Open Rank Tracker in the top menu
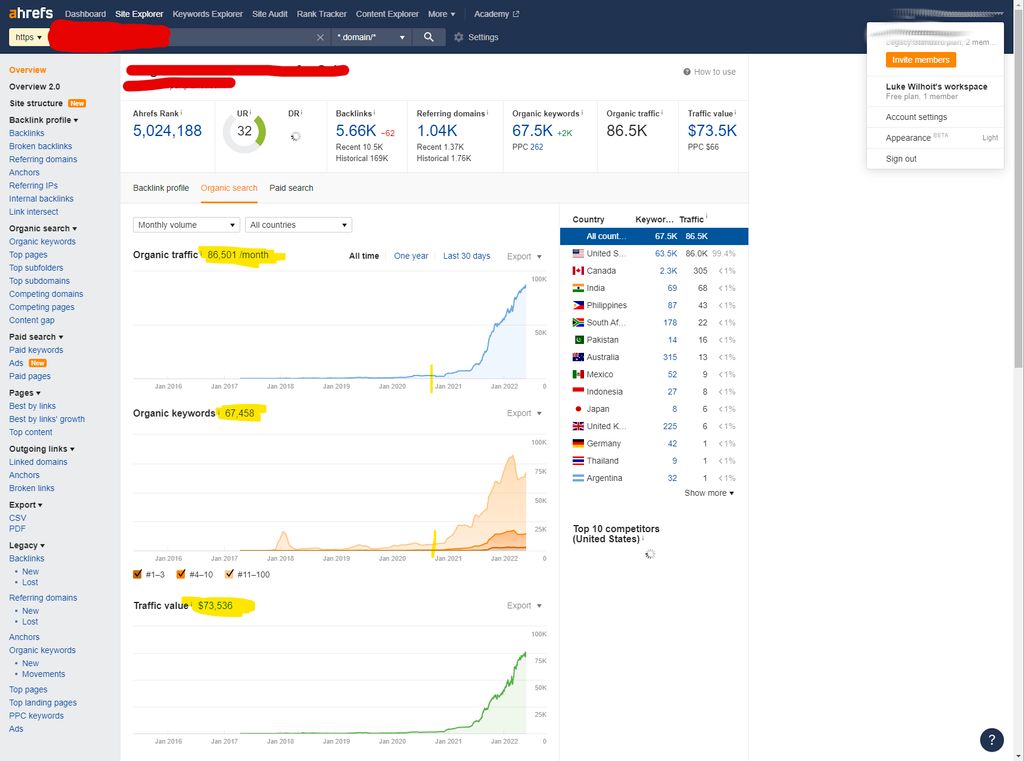Image resolution: width=1024 pixels, height=761 pixels. pos(321,14)
